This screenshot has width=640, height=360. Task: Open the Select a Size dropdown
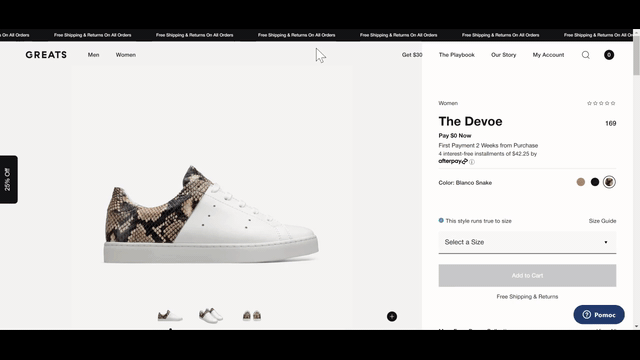pos(527,242)
